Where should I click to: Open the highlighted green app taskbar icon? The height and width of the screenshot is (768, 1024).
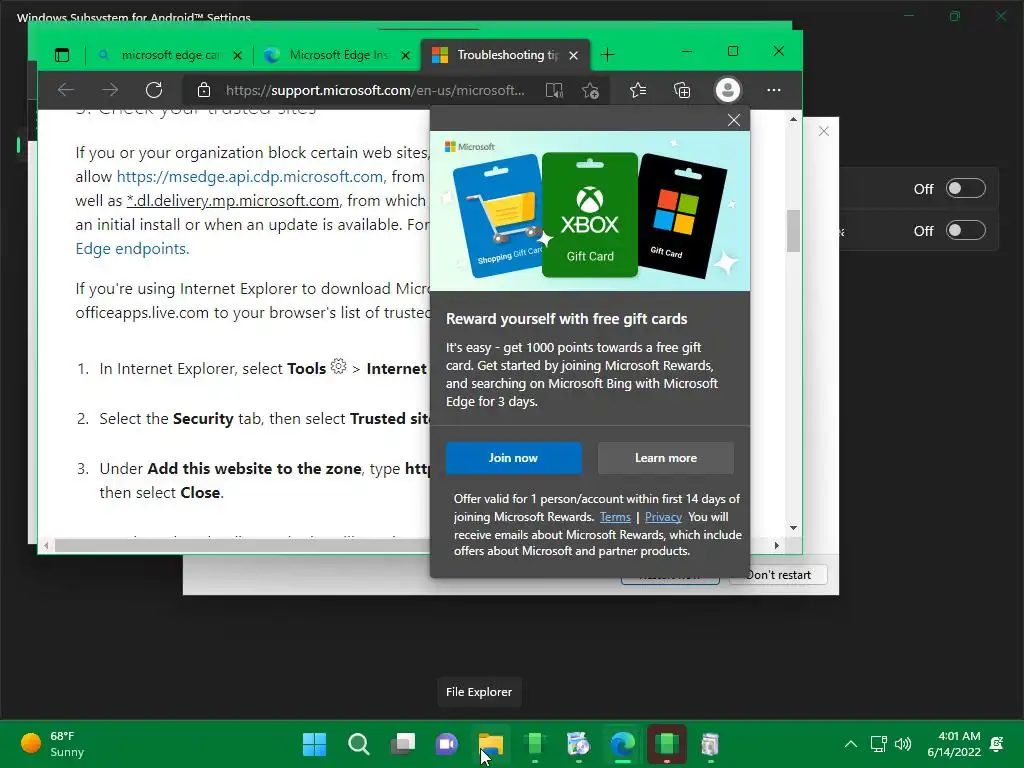click(x=667, y=744)
